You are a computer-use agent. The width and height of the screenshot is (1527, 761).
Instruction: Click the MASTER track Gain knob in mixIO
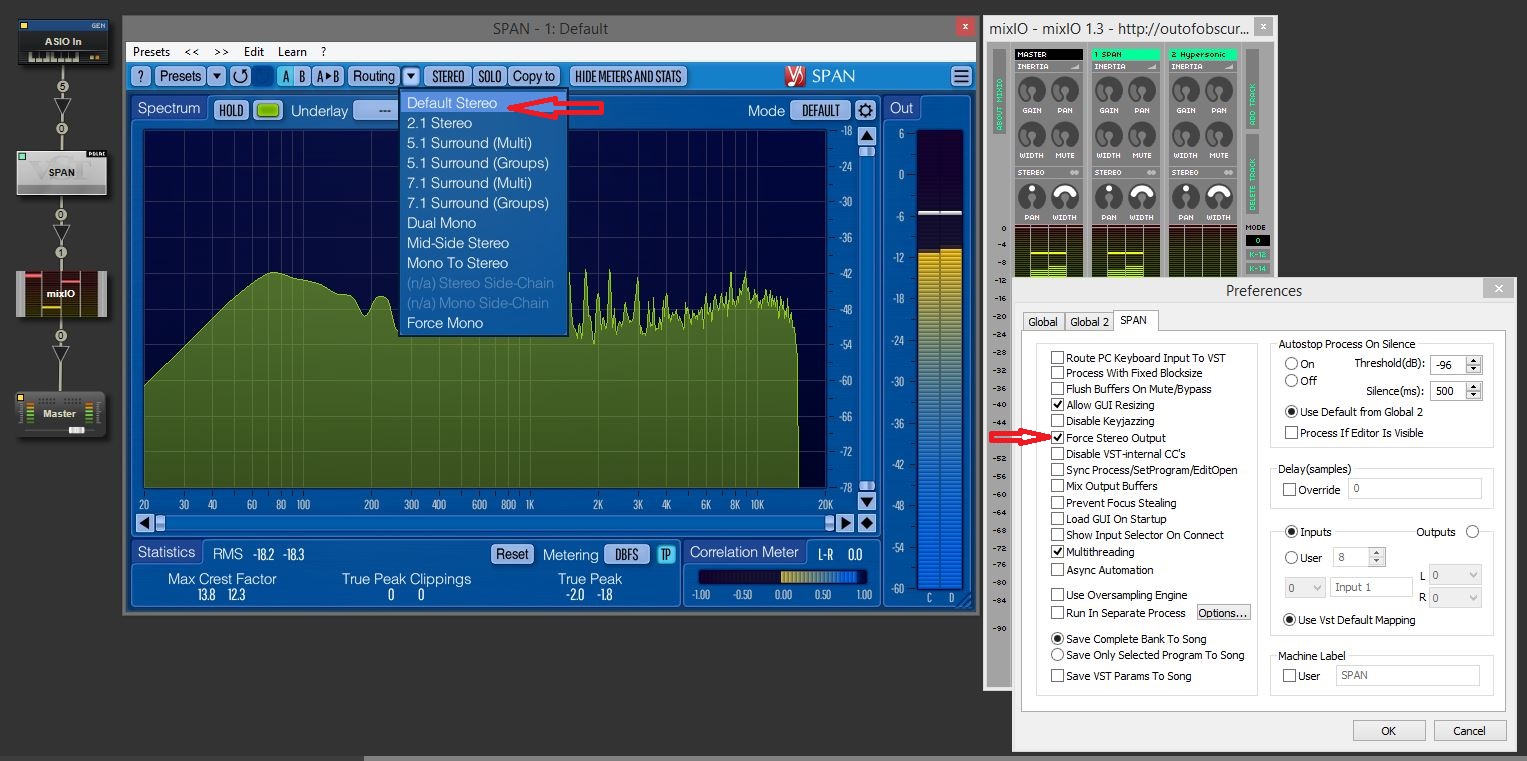pyautogui.click(x=1032, y=93)
